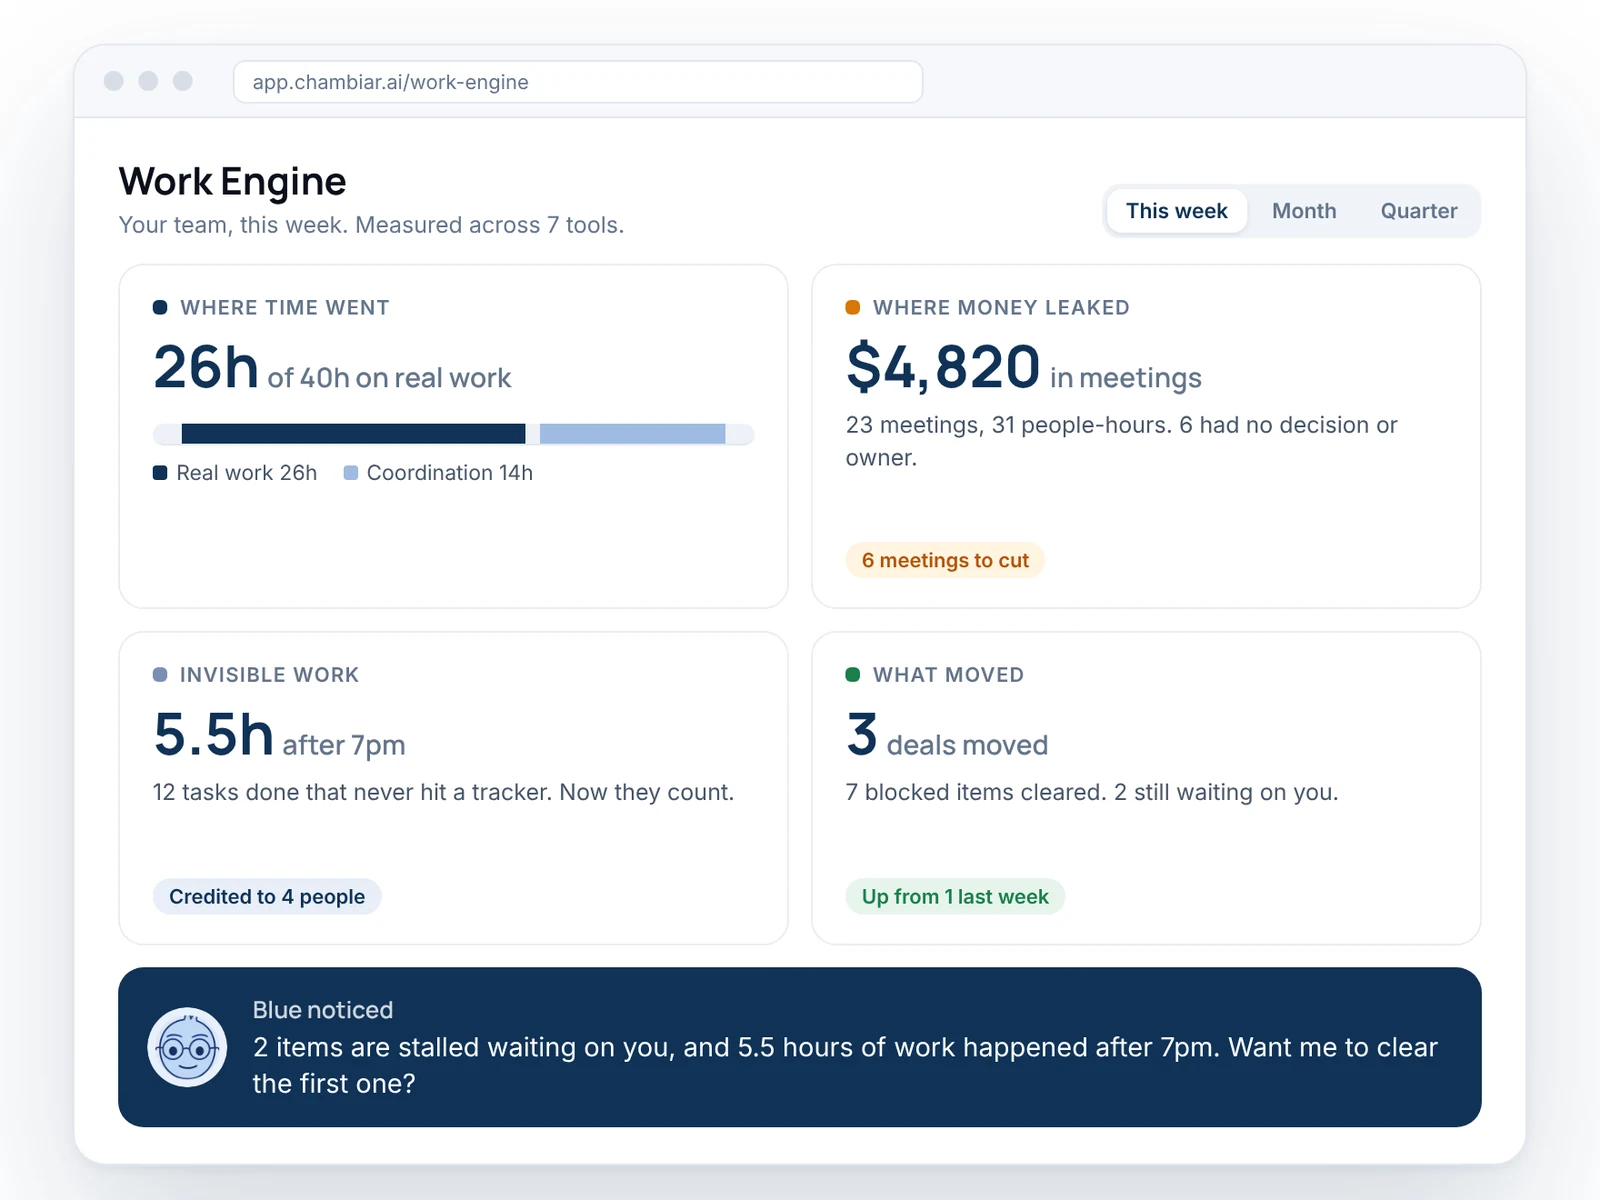Click the Credited to 4 people badge

(267, 896)
